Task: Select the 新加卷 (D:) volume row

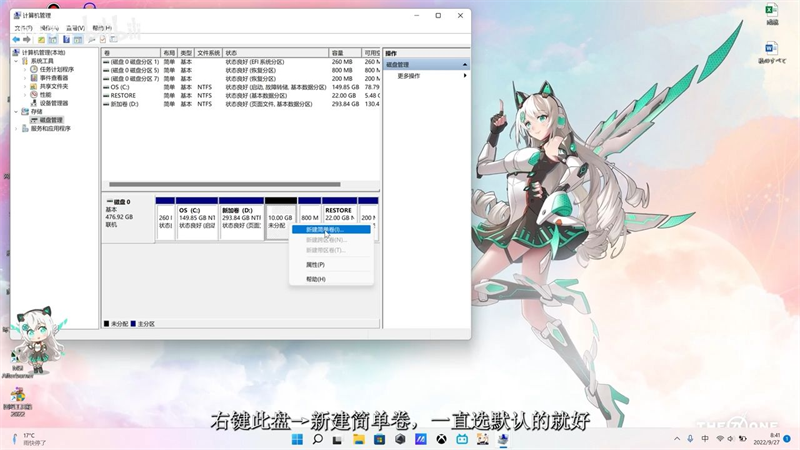Action: pyautogui.click(x=241, y=104)
